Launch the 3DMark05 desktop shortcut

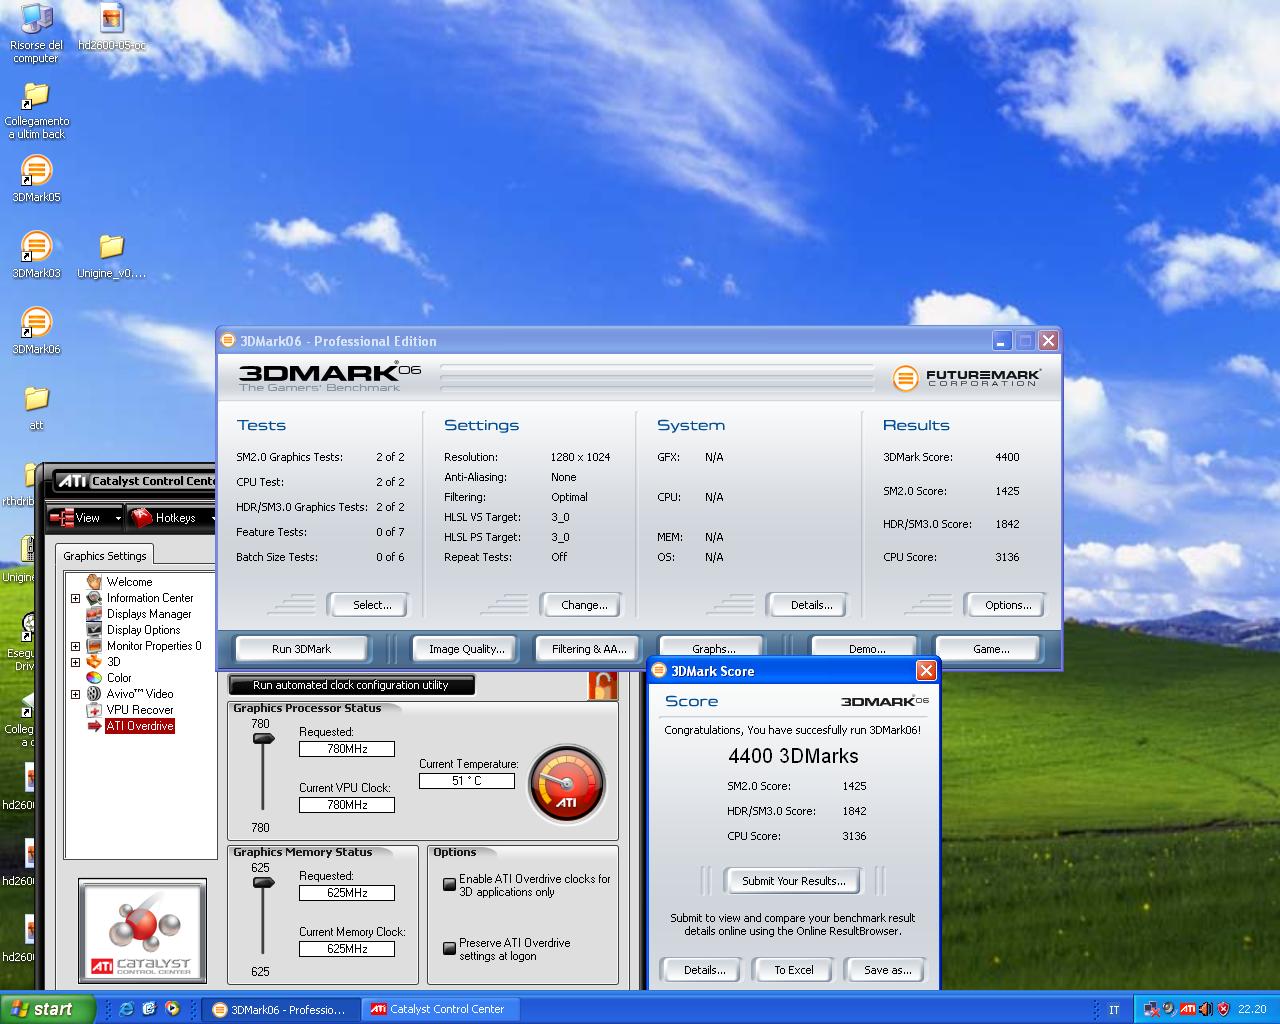(x=36, y=180)
